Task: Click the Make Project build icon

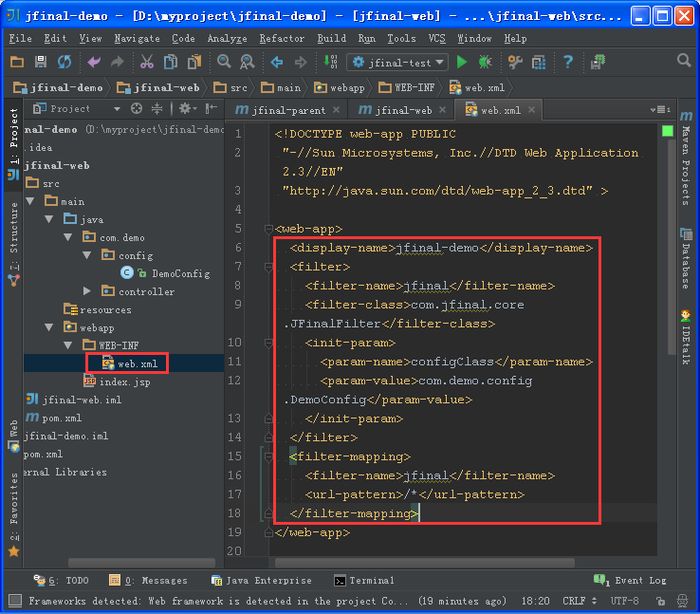Action: [x=330, y=62]
